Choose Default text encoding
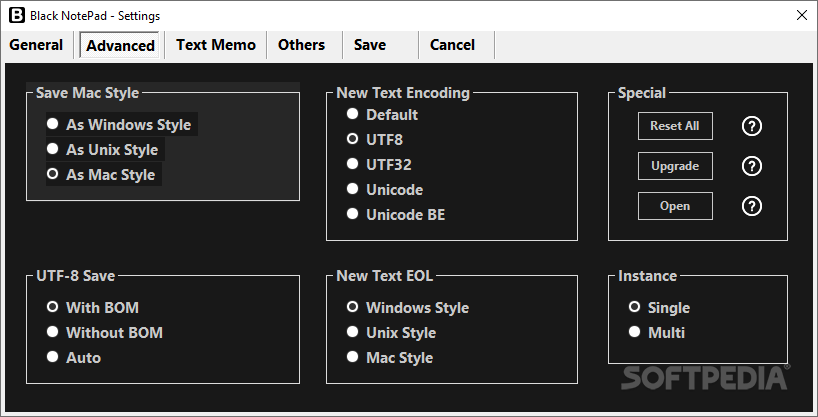Viewport: 818px width, 417px height. tap(382, 114)
